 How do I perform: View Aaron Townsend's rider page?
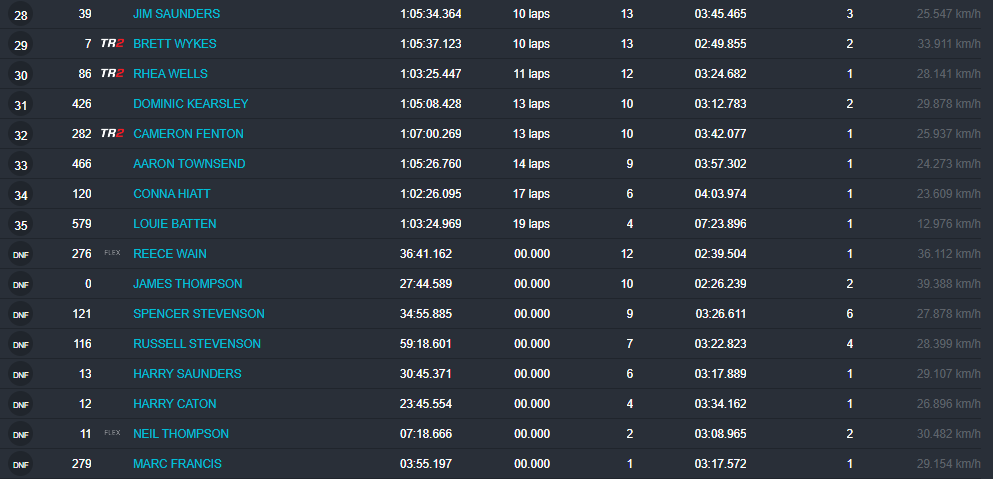click(189, 164)
